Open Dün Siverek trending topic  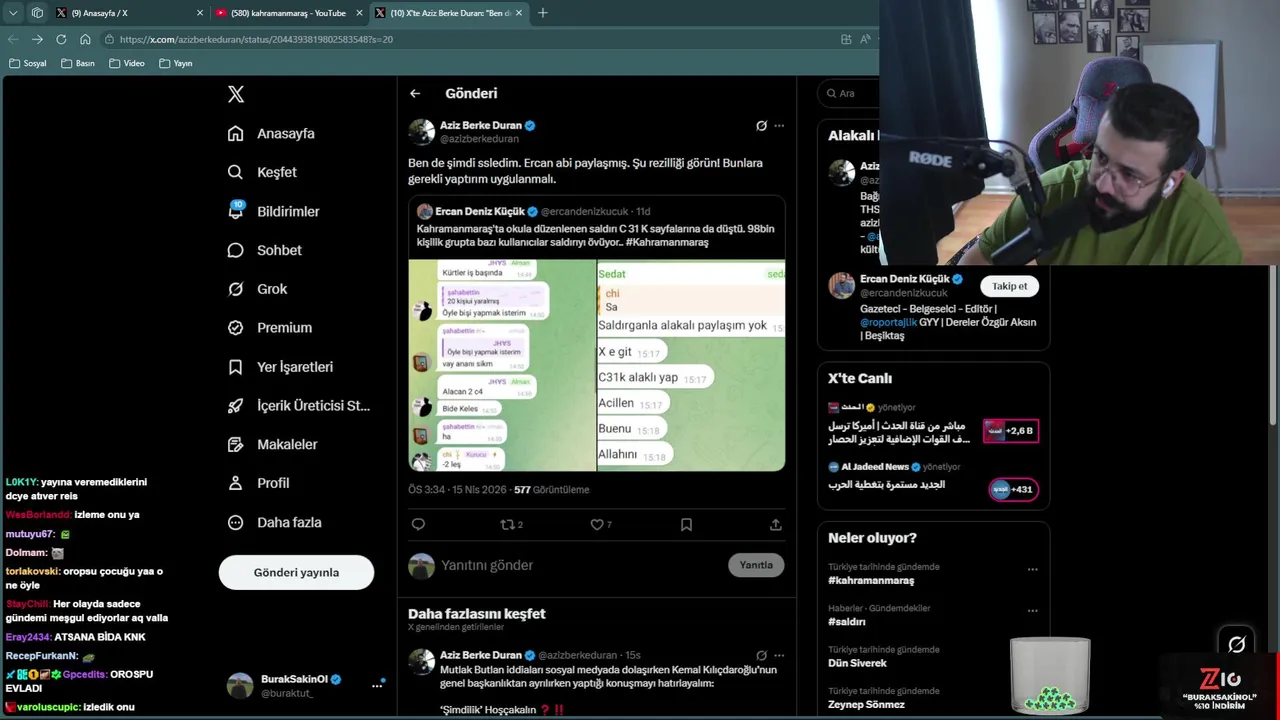[857, 663]
